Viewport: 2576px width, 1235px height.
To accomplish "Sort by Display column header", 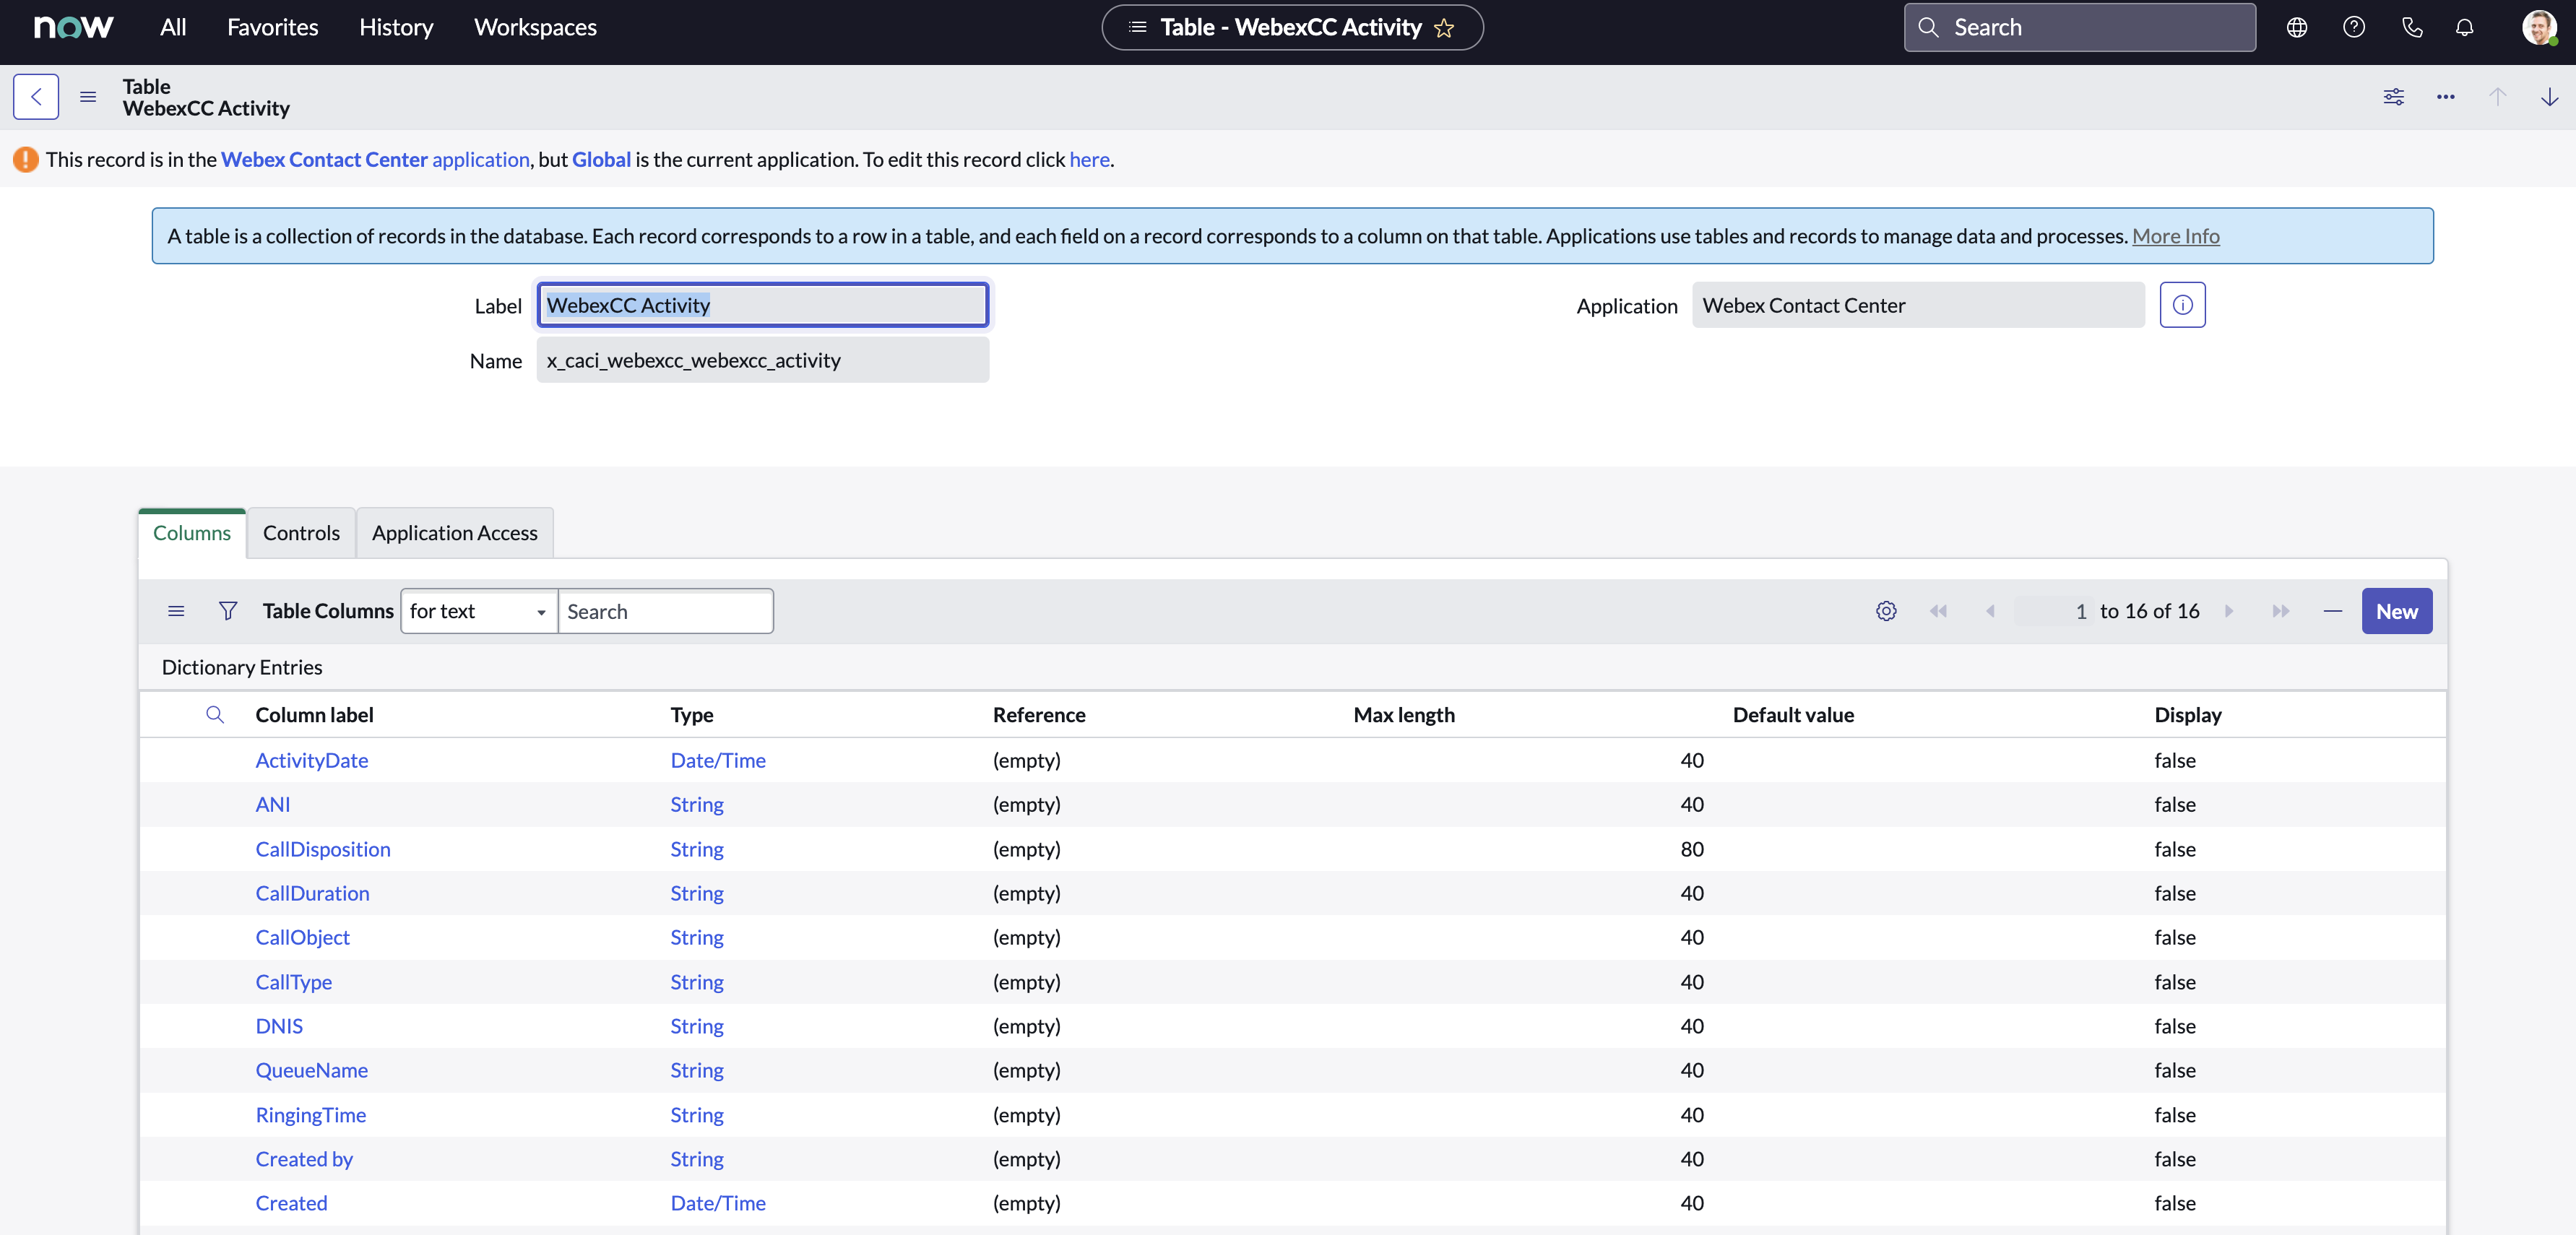I will [x=2188, y=715].
